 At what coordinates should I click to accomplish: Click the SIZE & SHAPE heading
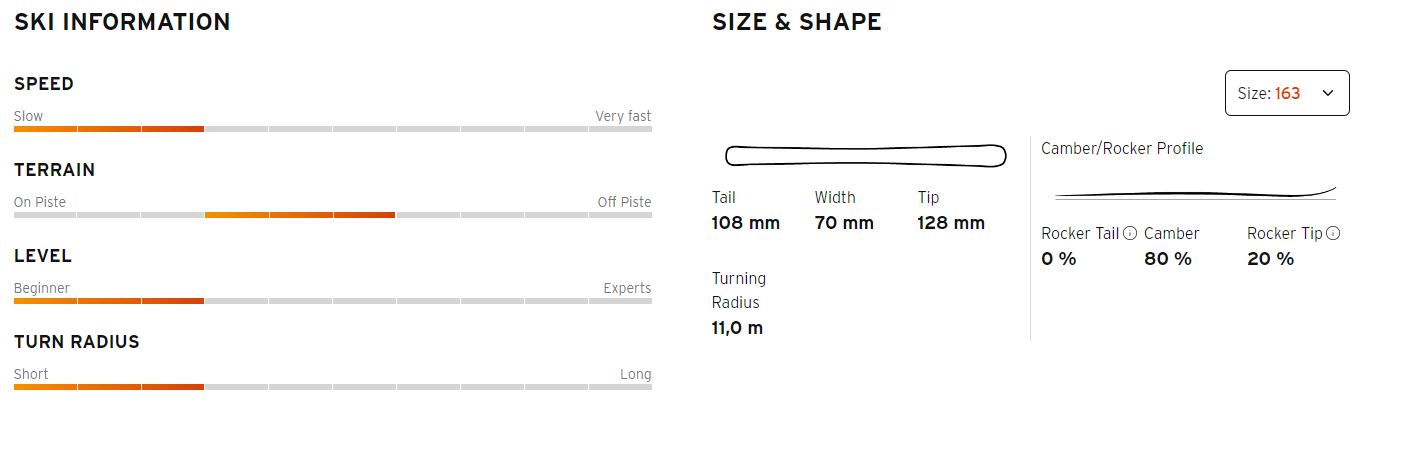pyautogui.click(x=797, y=22)
